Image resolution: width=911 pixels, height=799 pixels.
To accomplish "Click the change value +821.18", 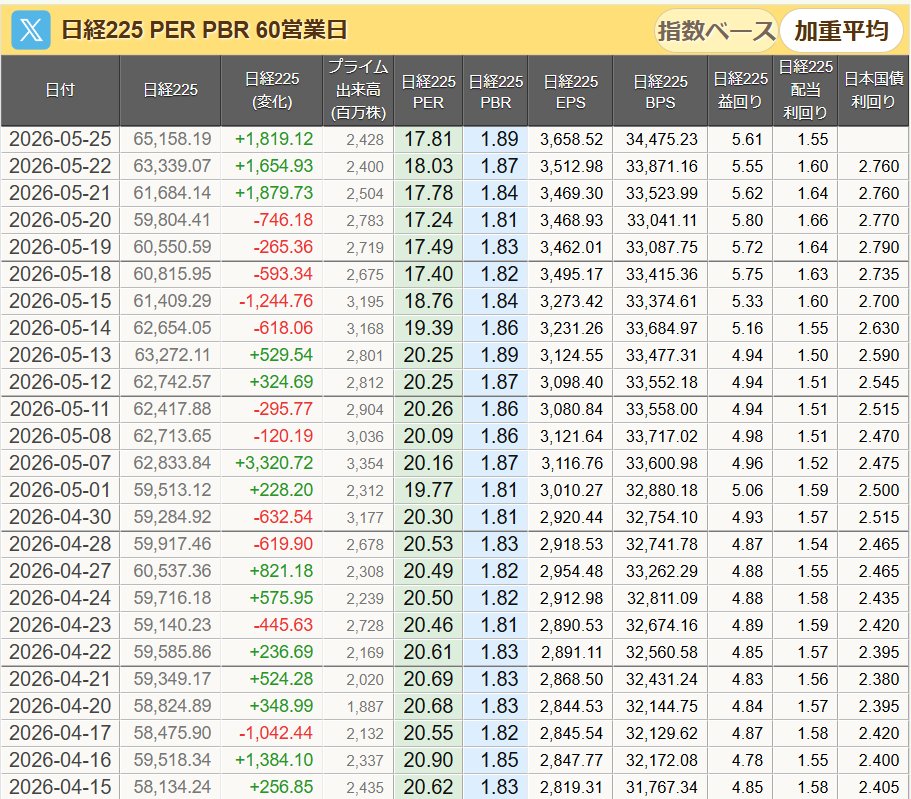I will coord(281,571).
